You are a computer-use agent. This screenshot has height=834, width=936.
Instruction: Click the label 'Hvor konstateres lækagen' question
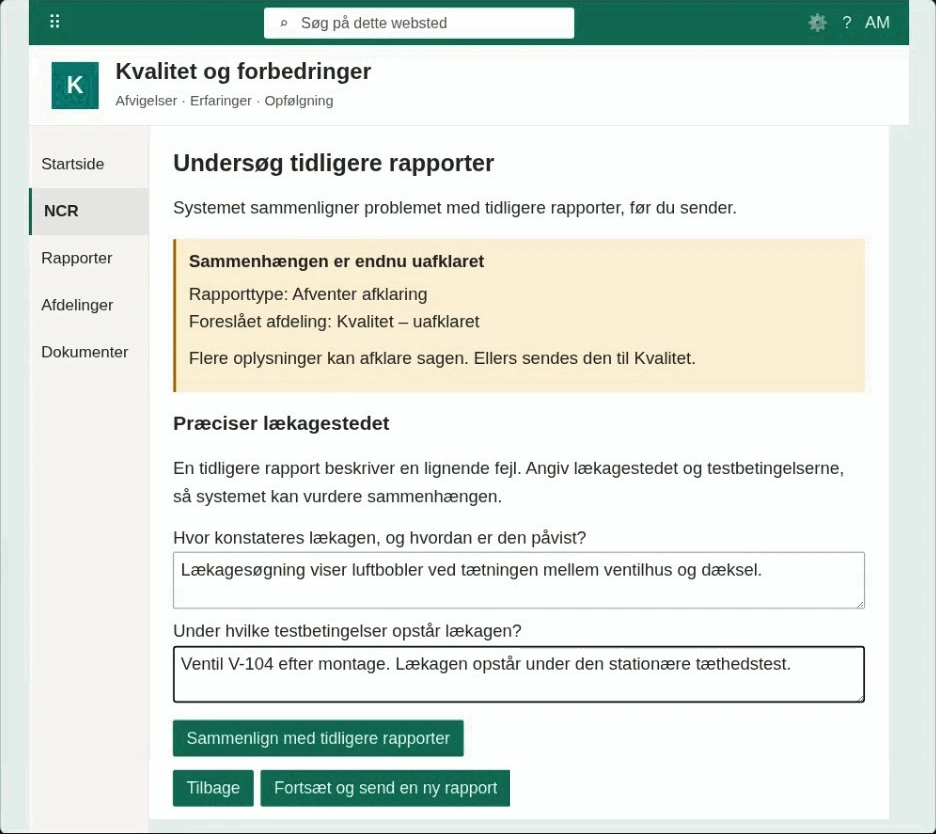point(380,538)
